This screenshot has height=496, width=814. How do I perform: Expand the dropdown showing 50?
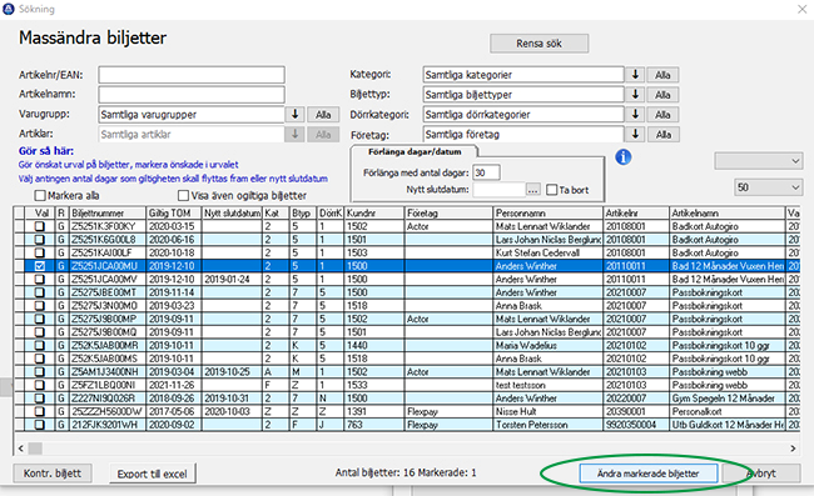(x=768, y=187)
